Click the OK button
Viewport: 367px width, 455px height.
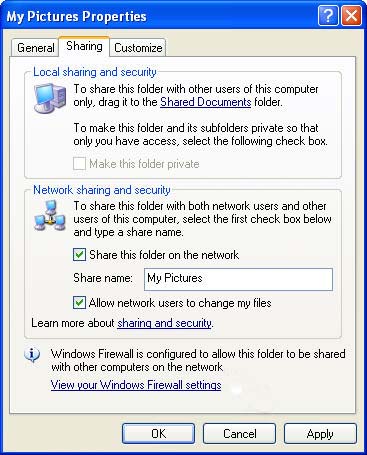[x=158, y=433]
